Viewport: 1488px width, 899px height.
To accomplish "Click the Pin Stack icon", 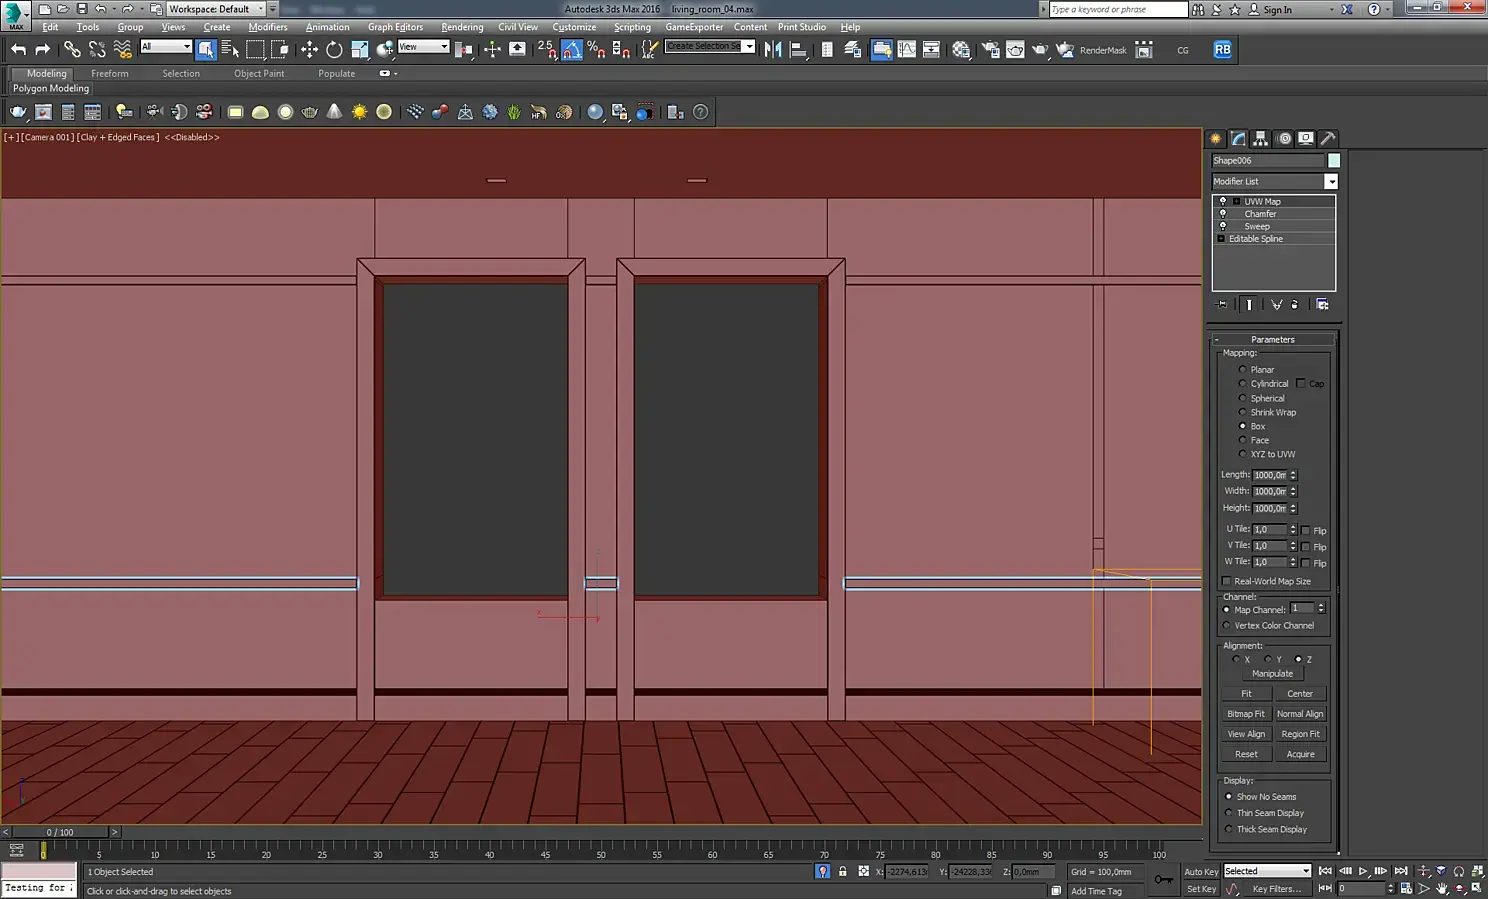I will pyautogui.click(x=1222, y=304).
